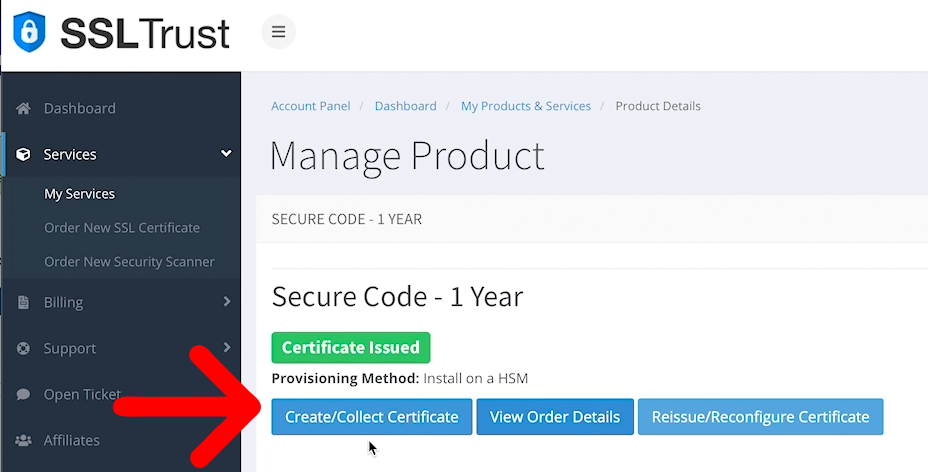
Task: Collapse the Services menu chevron
Action: tap(226, 154)
